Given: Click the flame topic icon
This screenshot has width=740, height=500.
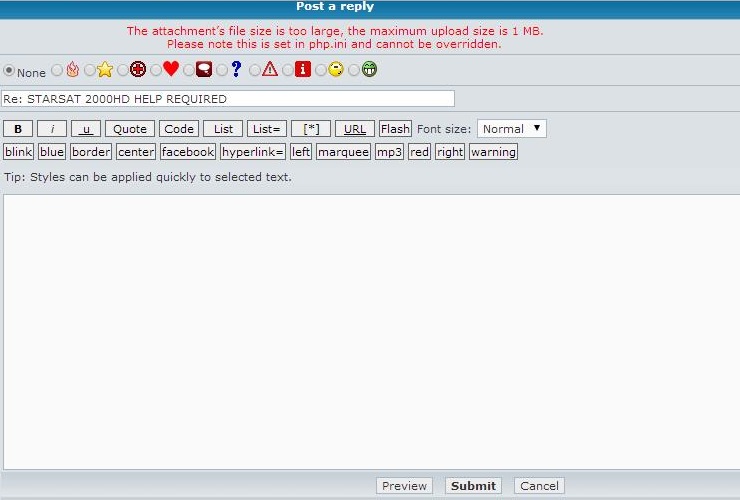Looking at the screenshot, I should [72, 70].
